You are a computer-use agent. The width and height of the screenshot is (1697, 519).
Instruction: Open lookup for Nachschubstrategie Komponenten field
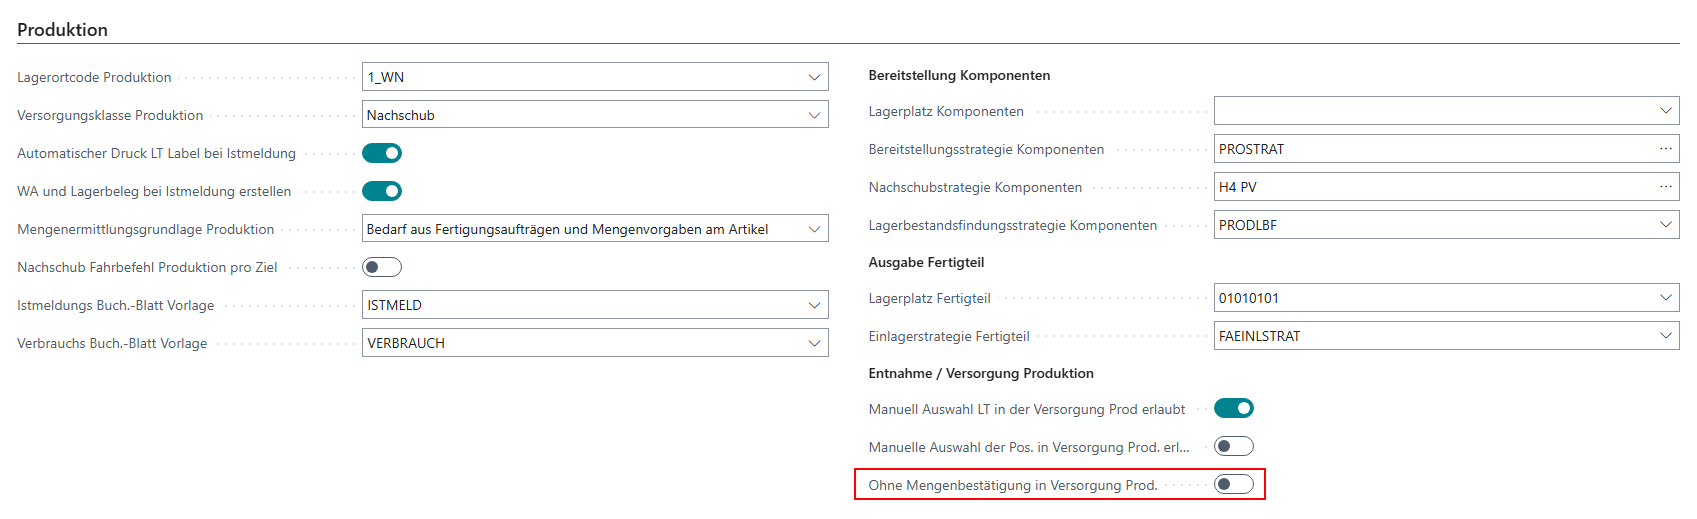click(1665, 187)
